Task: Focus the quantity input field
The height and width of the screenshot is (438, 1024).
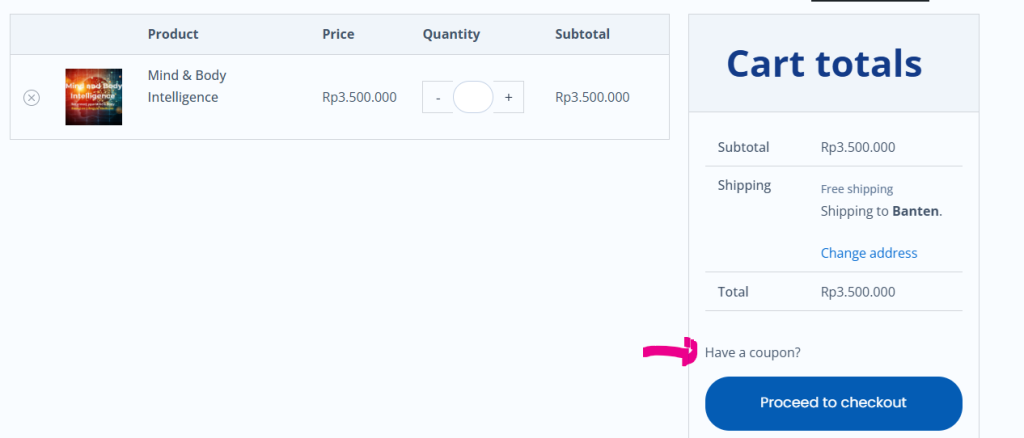Action: pos(473,97)
